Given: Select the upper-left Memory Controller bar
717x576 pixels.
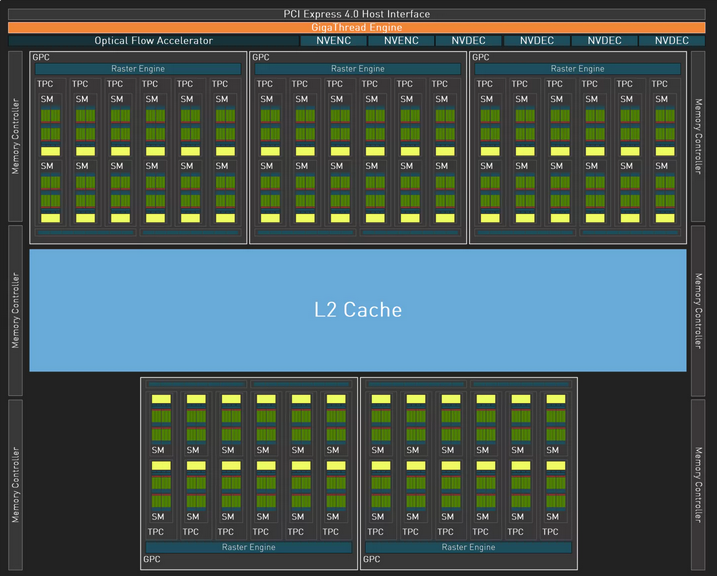Looking at the screenshot, I should point(16,136).
